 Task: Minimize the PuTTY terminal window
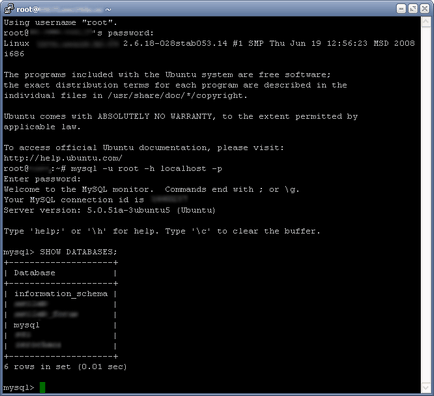[402, 9]
